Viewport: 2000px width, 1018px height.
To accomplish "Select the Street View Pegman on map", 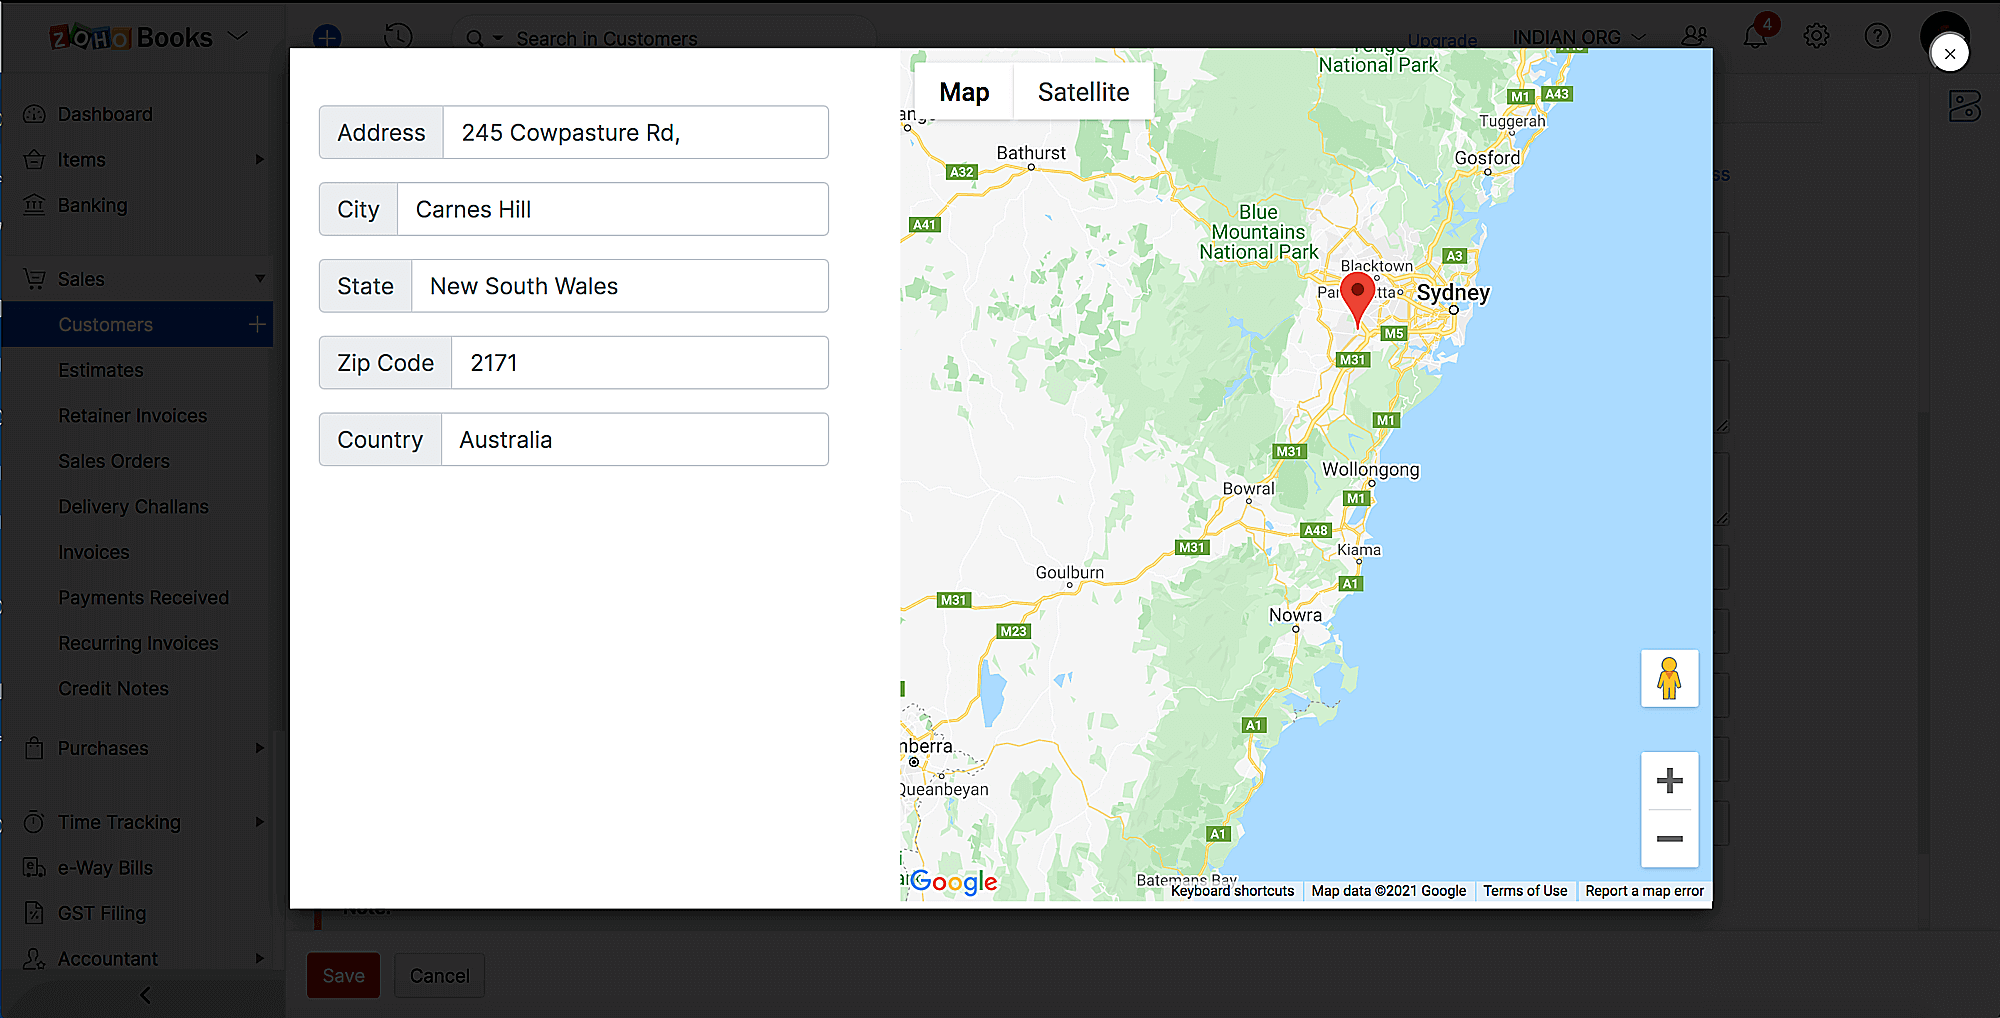I will tap(1669, 678).
